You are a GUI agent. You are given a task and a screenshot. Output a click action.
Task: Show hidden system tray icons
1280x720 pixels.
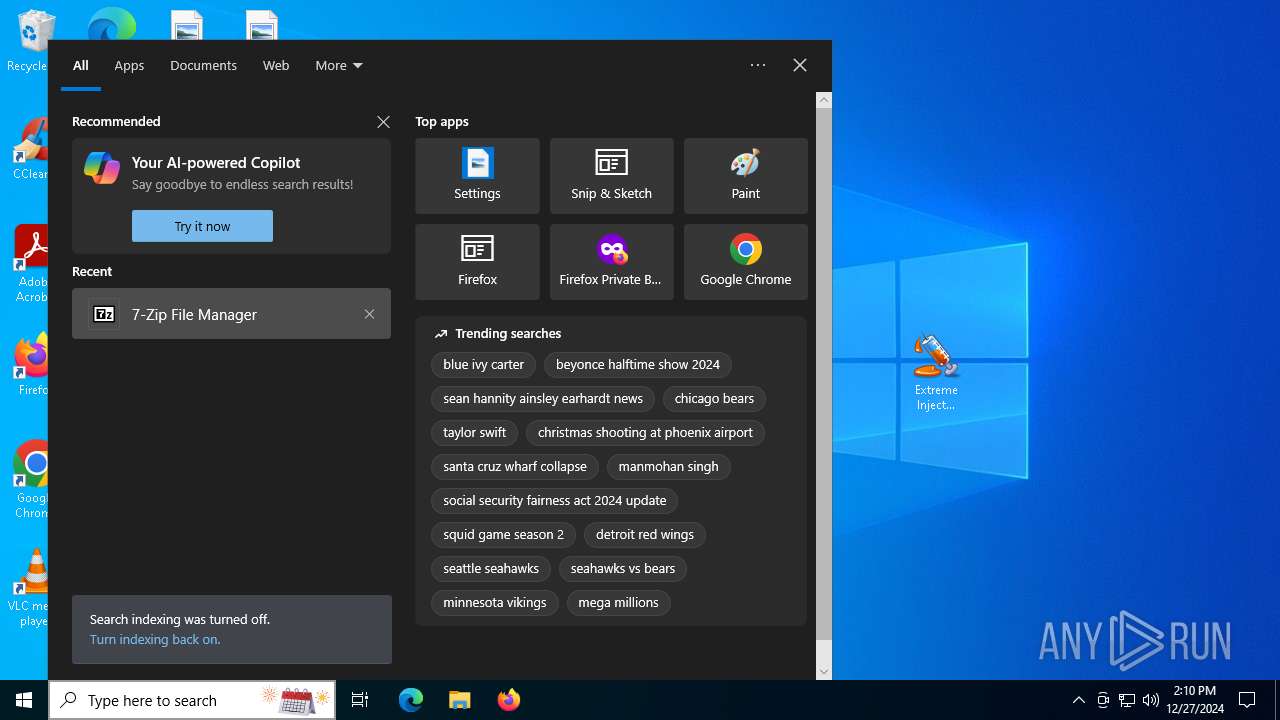coord(1079,700)
